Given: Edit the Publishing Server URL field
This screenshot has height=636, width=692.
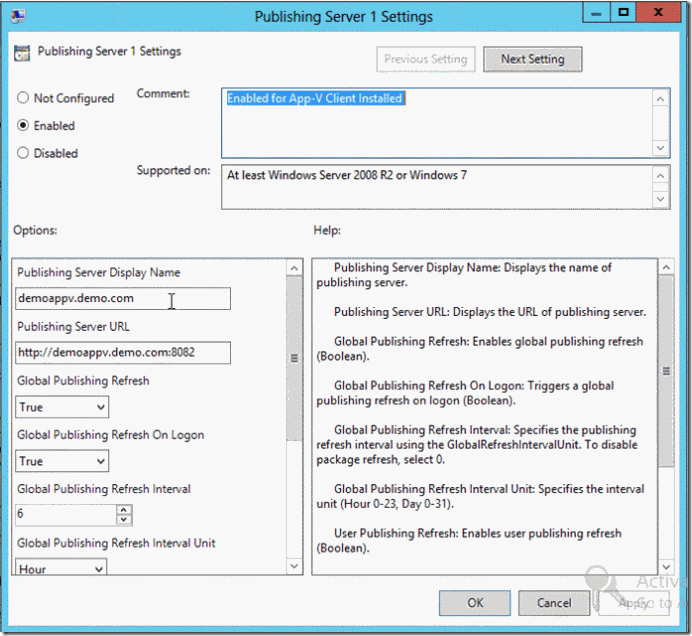Looking at the screenshot, I should point(123,353).
